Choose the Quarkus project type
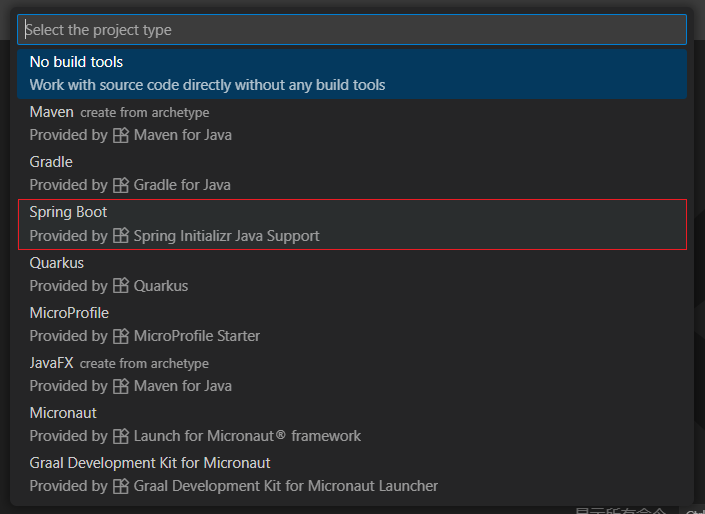705x514 pixels. click(x=352, y=274)
